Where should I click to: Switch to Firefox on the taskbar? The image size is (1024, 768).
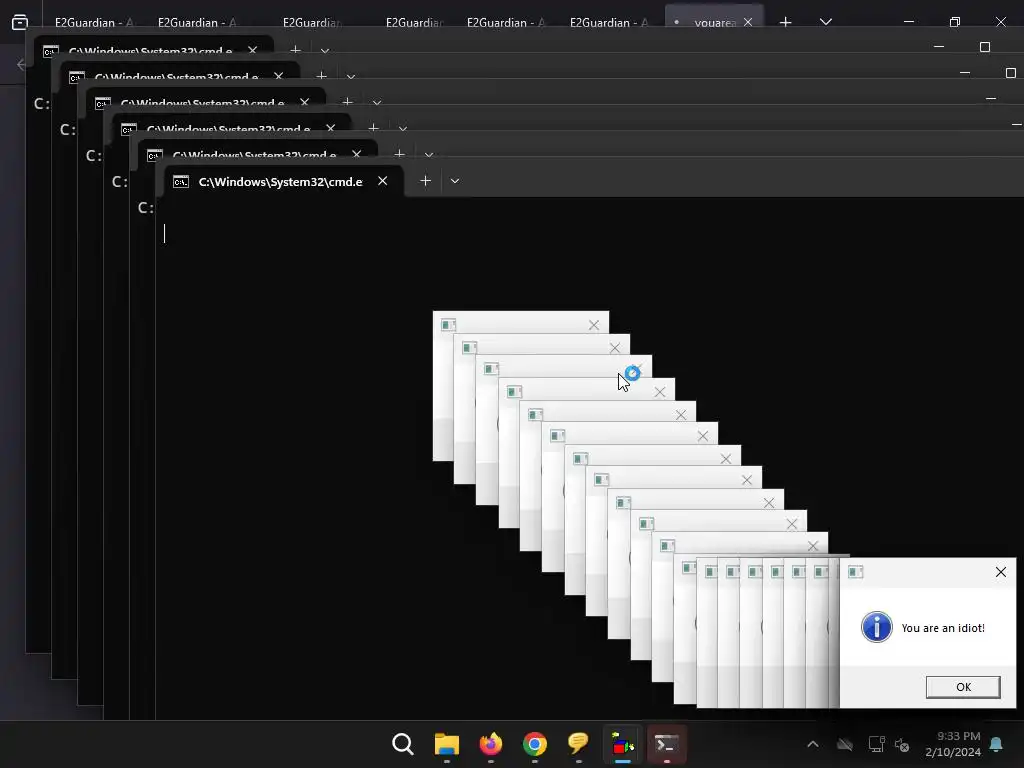[x=490, y=744]
